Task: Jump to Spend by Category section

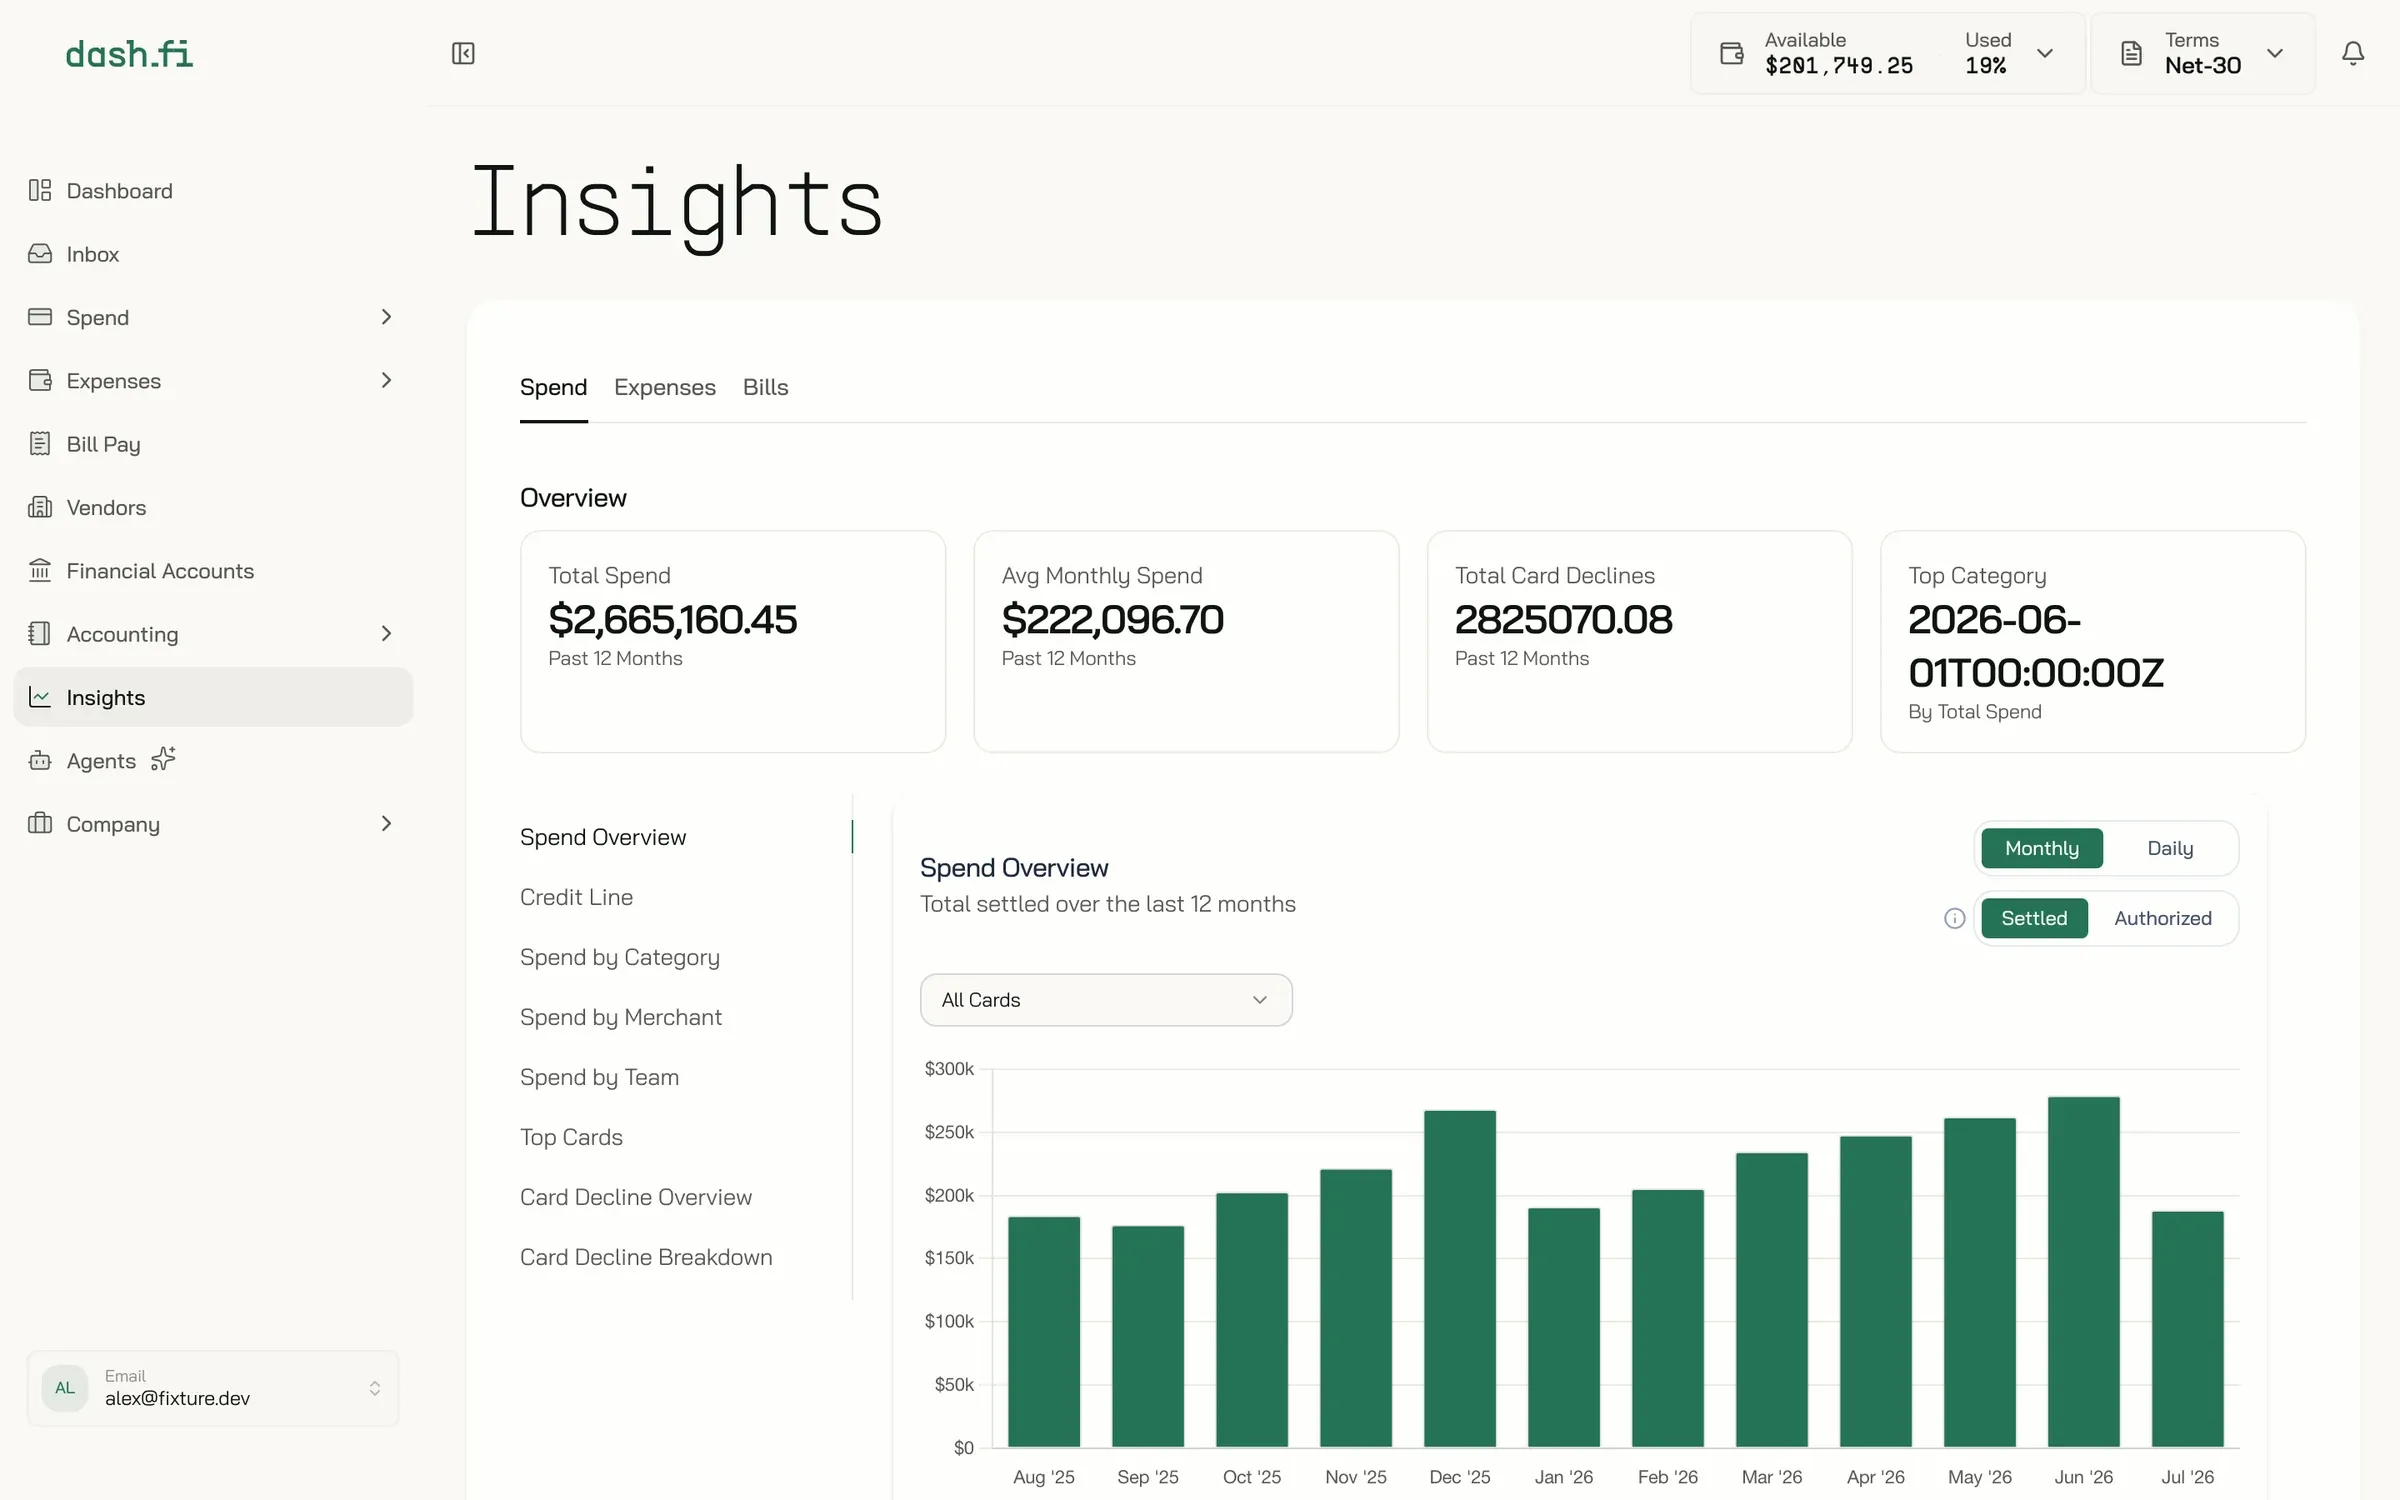Action: tap(620, 957)
